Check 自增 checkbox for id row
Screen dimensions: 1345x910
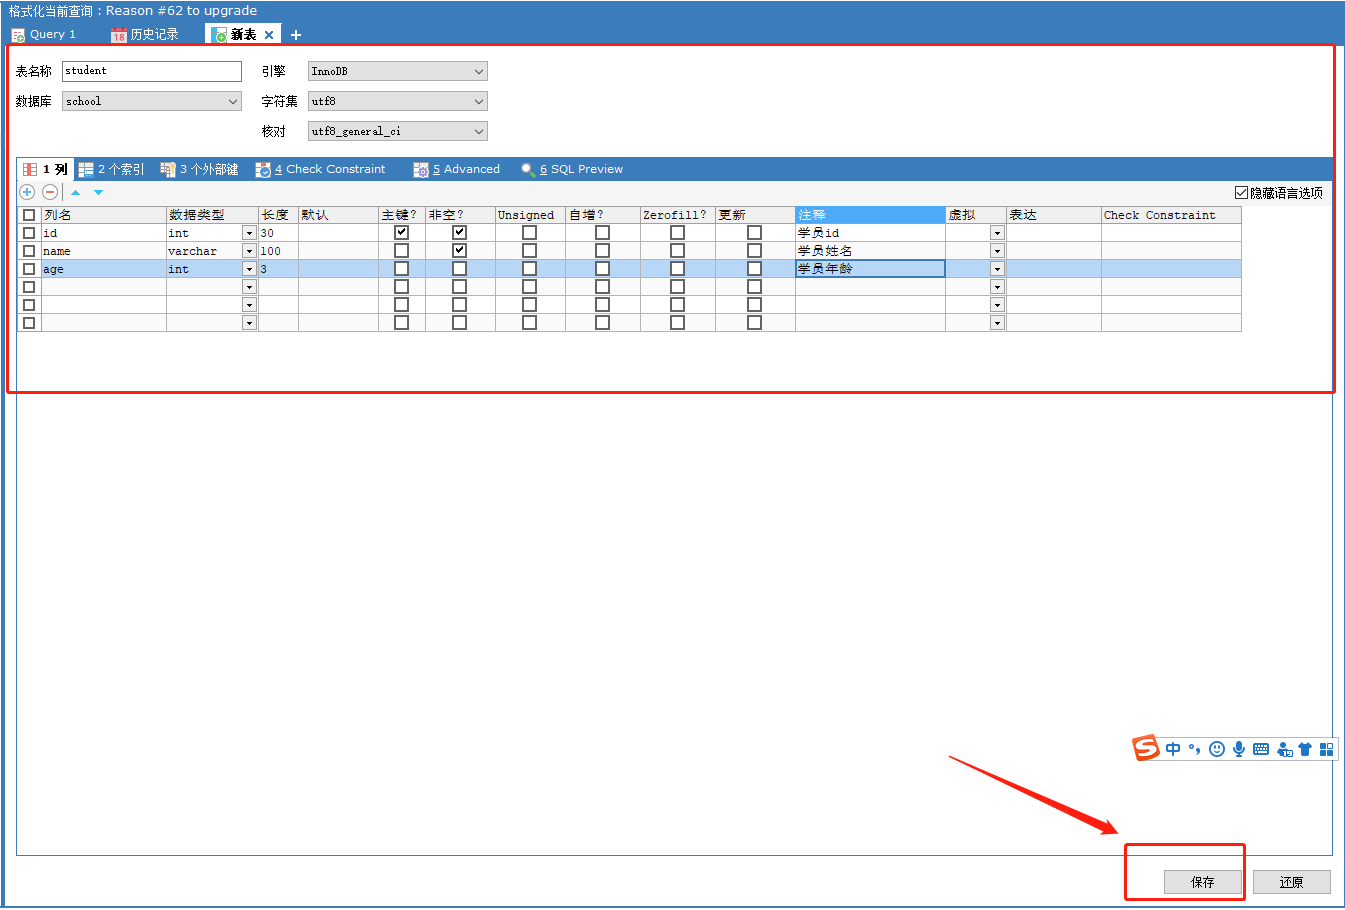[602, 232]
